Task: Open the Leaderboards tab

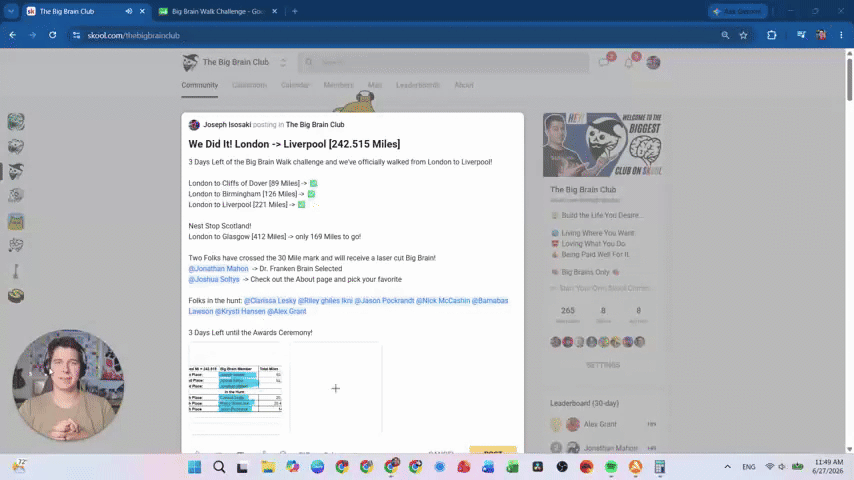Action: pyautogui.click(x=418, y=85)
